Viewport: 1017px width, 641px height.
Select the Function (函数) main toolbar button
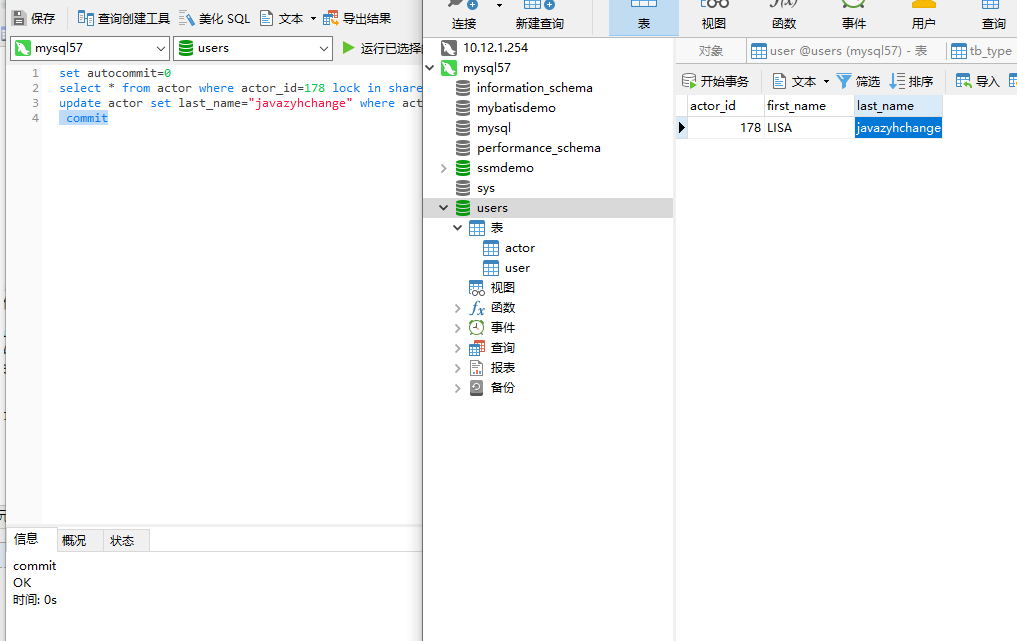pyautogui.click(x=784, y=16)
